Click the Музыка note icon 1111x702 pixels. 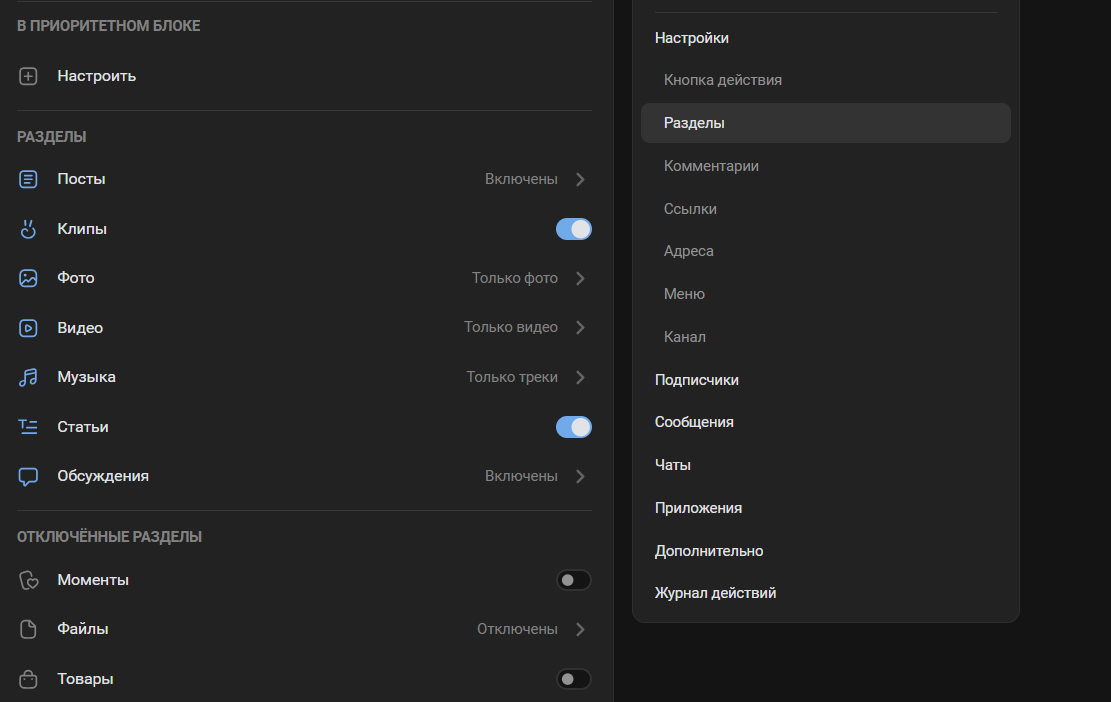[28, 378]
